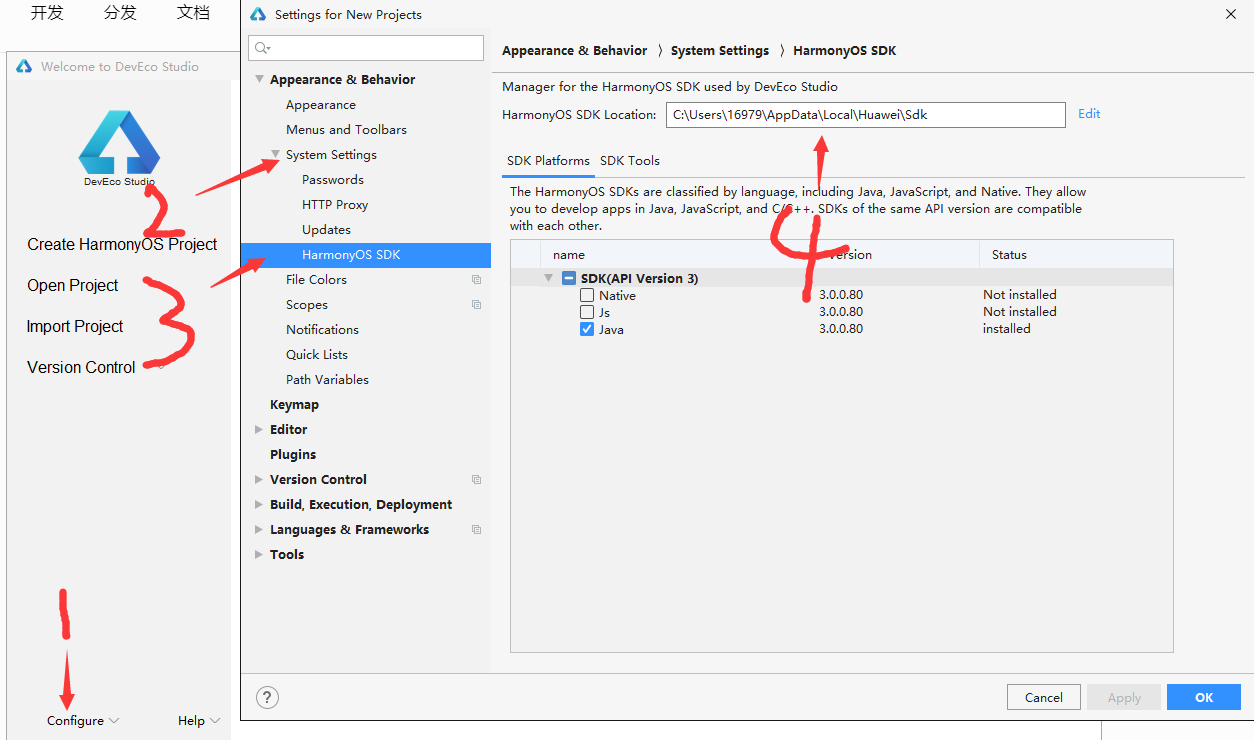Screen dimensions: 1254x740
Task: Click Create HarmonyOS Project
Action: (x=122, y=245)
